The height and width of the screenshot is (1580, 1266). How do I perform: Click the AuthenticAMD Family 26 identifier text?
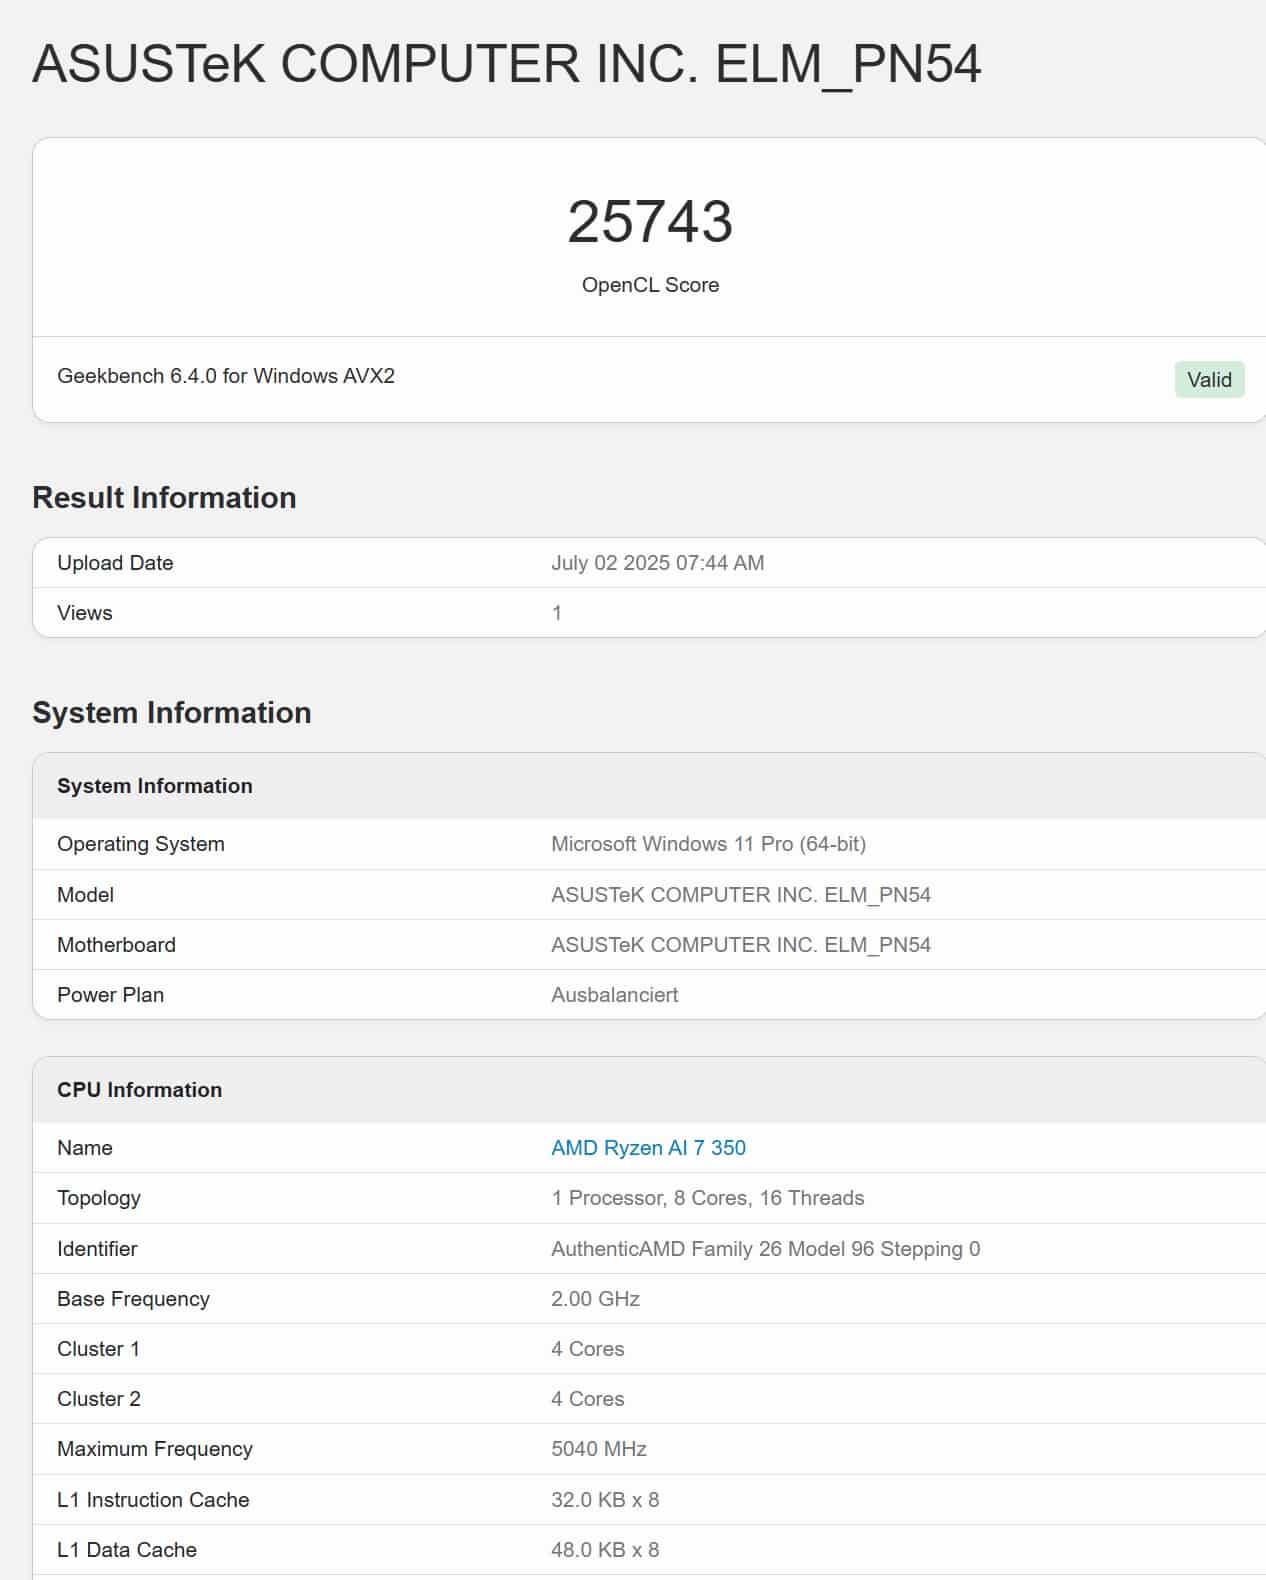coord(765,1249)
